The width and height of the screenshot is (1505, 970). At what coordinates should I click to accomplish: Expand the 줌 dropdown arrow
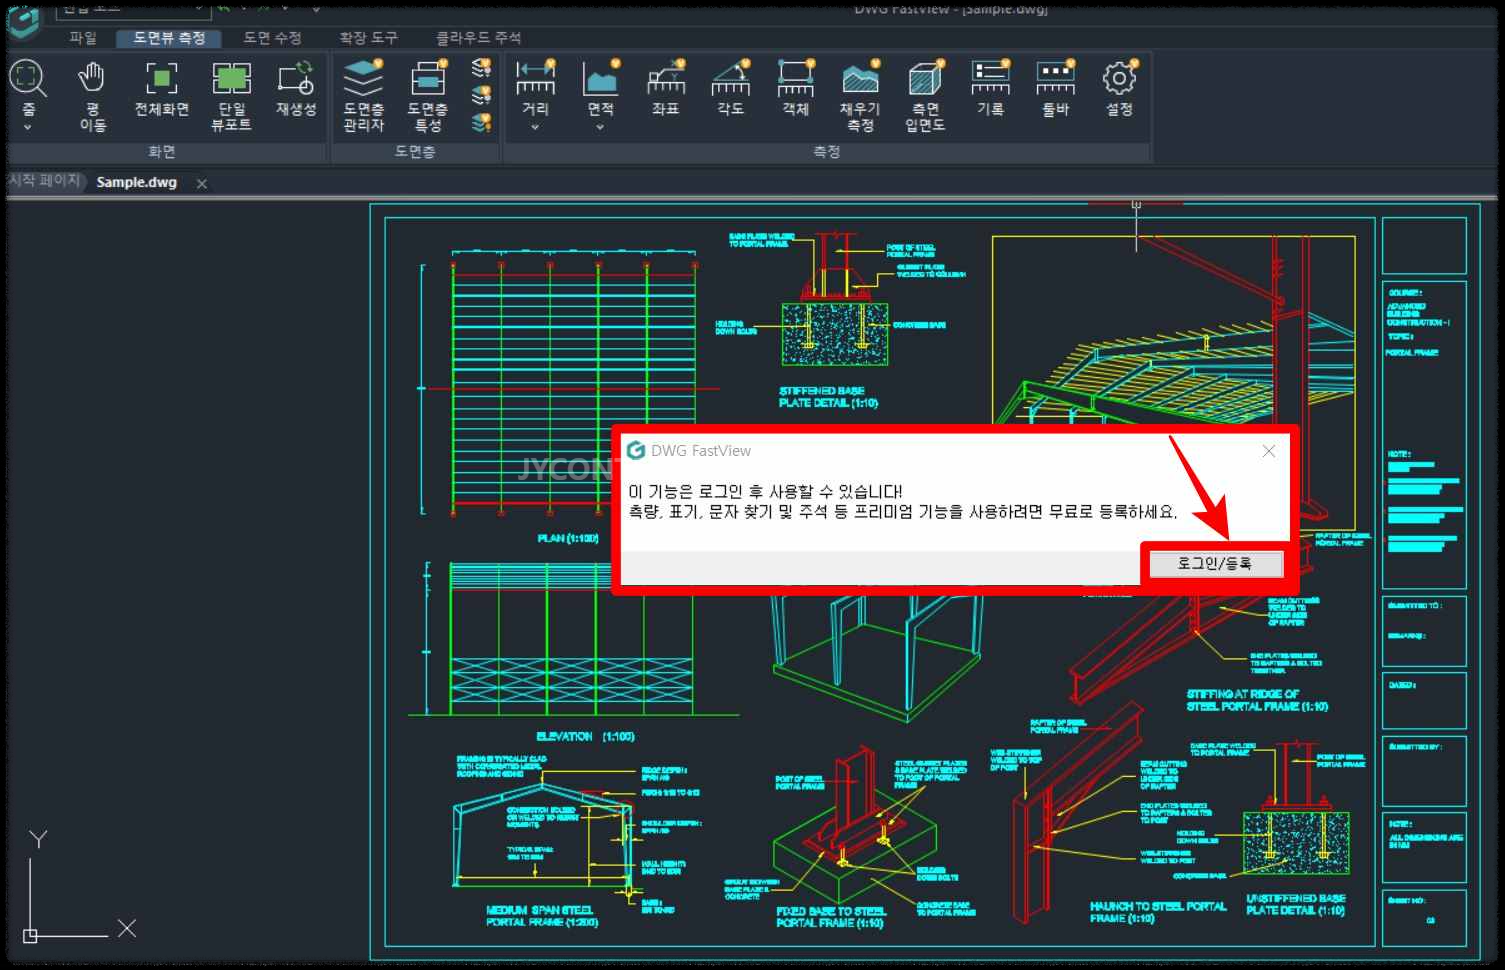(x=28, y=128)
